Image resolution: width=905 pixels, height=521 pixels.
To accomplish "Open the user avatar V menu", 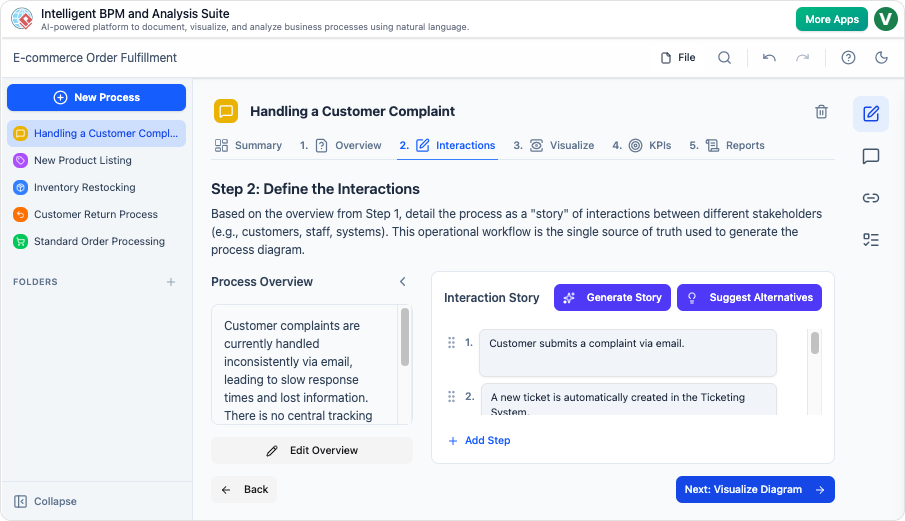I will (x=885, y=19).
